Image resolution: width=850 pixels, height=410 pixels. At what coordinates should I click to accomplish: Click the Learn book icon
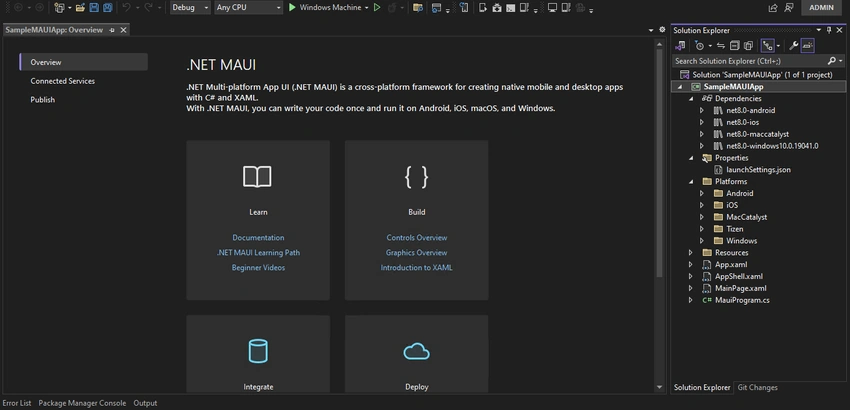(257, 177)
